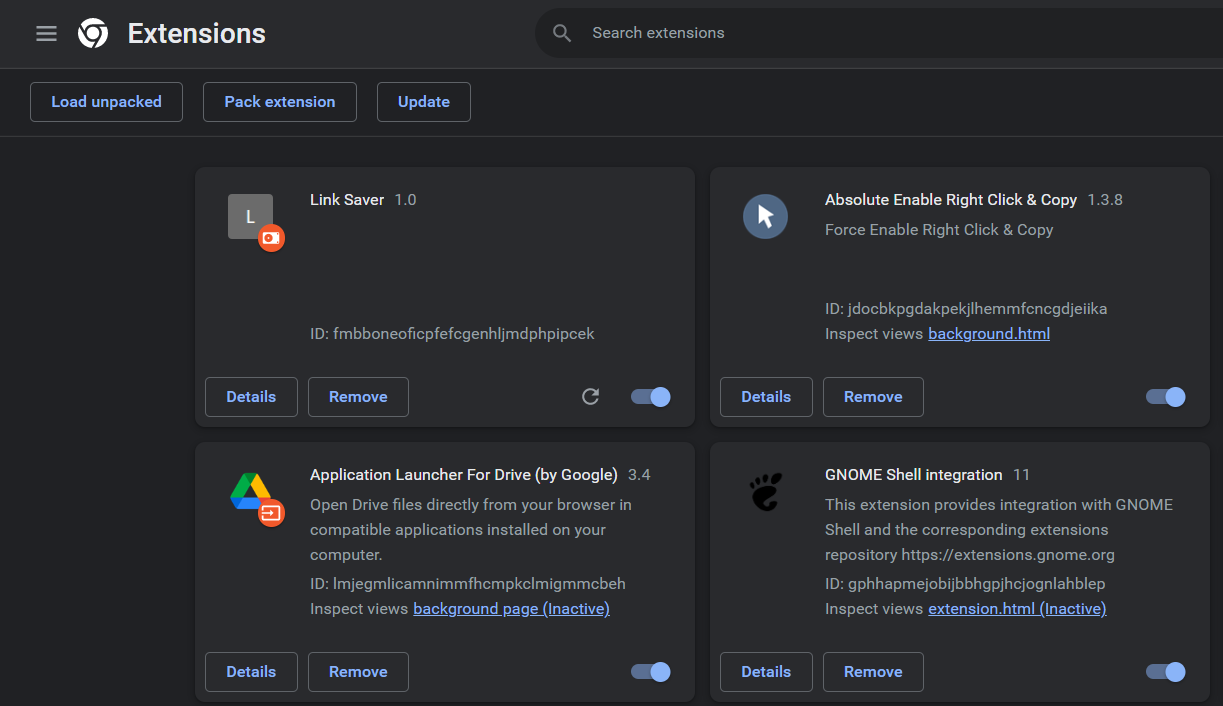Click Link Saver extension name
Viewport: 1223px width, 706px height.
(x=347, y=200)
